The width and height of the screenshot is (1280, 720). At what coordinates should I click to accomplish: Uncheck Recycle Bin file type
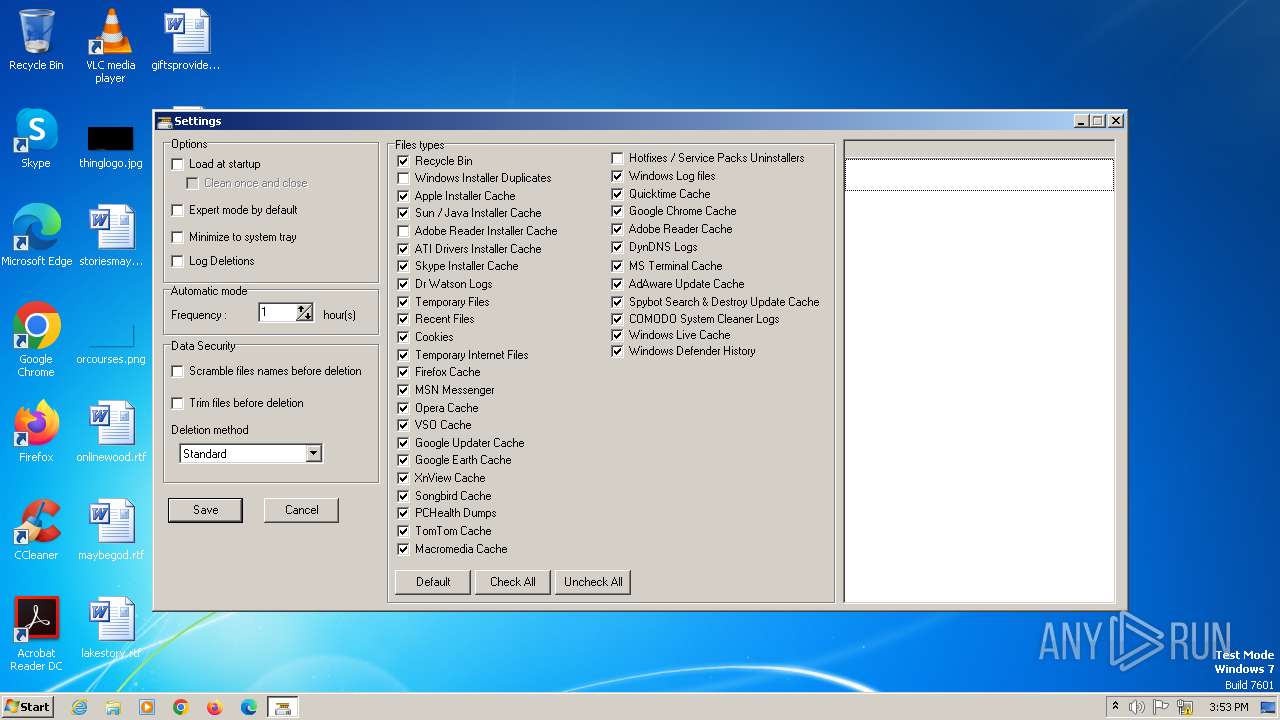[403, 161]
